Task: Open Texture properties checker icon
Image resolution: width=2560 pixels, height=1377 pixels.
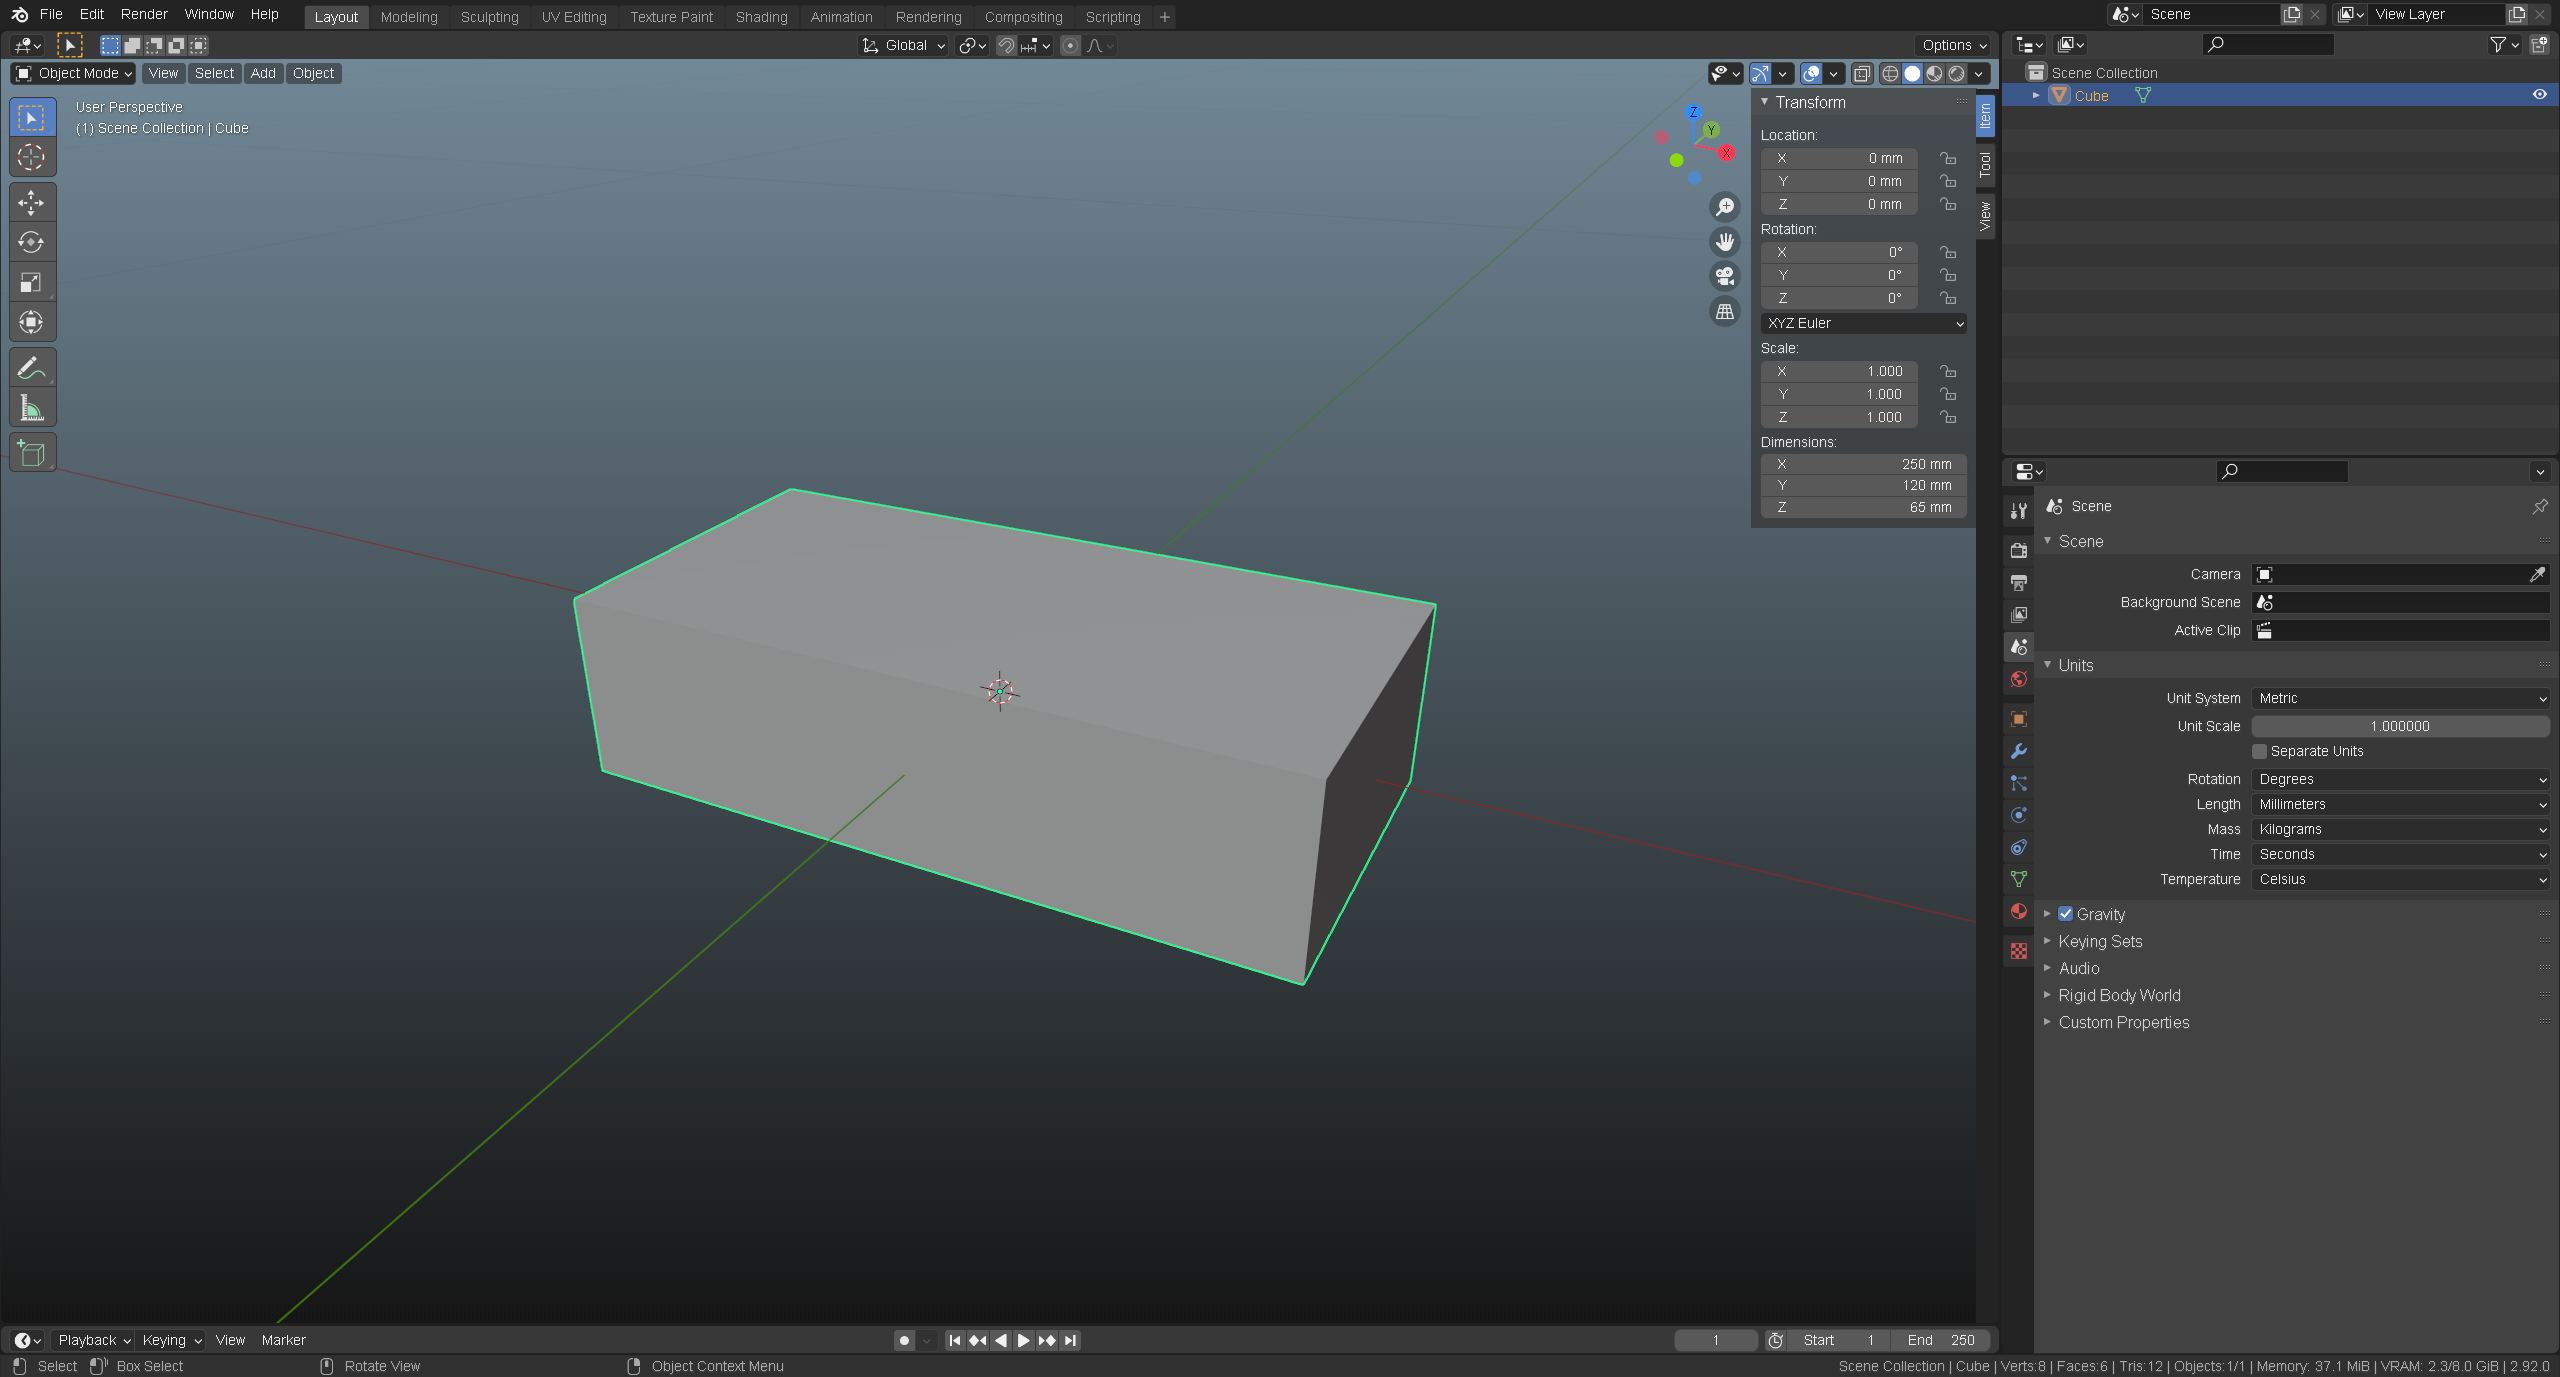Action: pos(2019,951)
